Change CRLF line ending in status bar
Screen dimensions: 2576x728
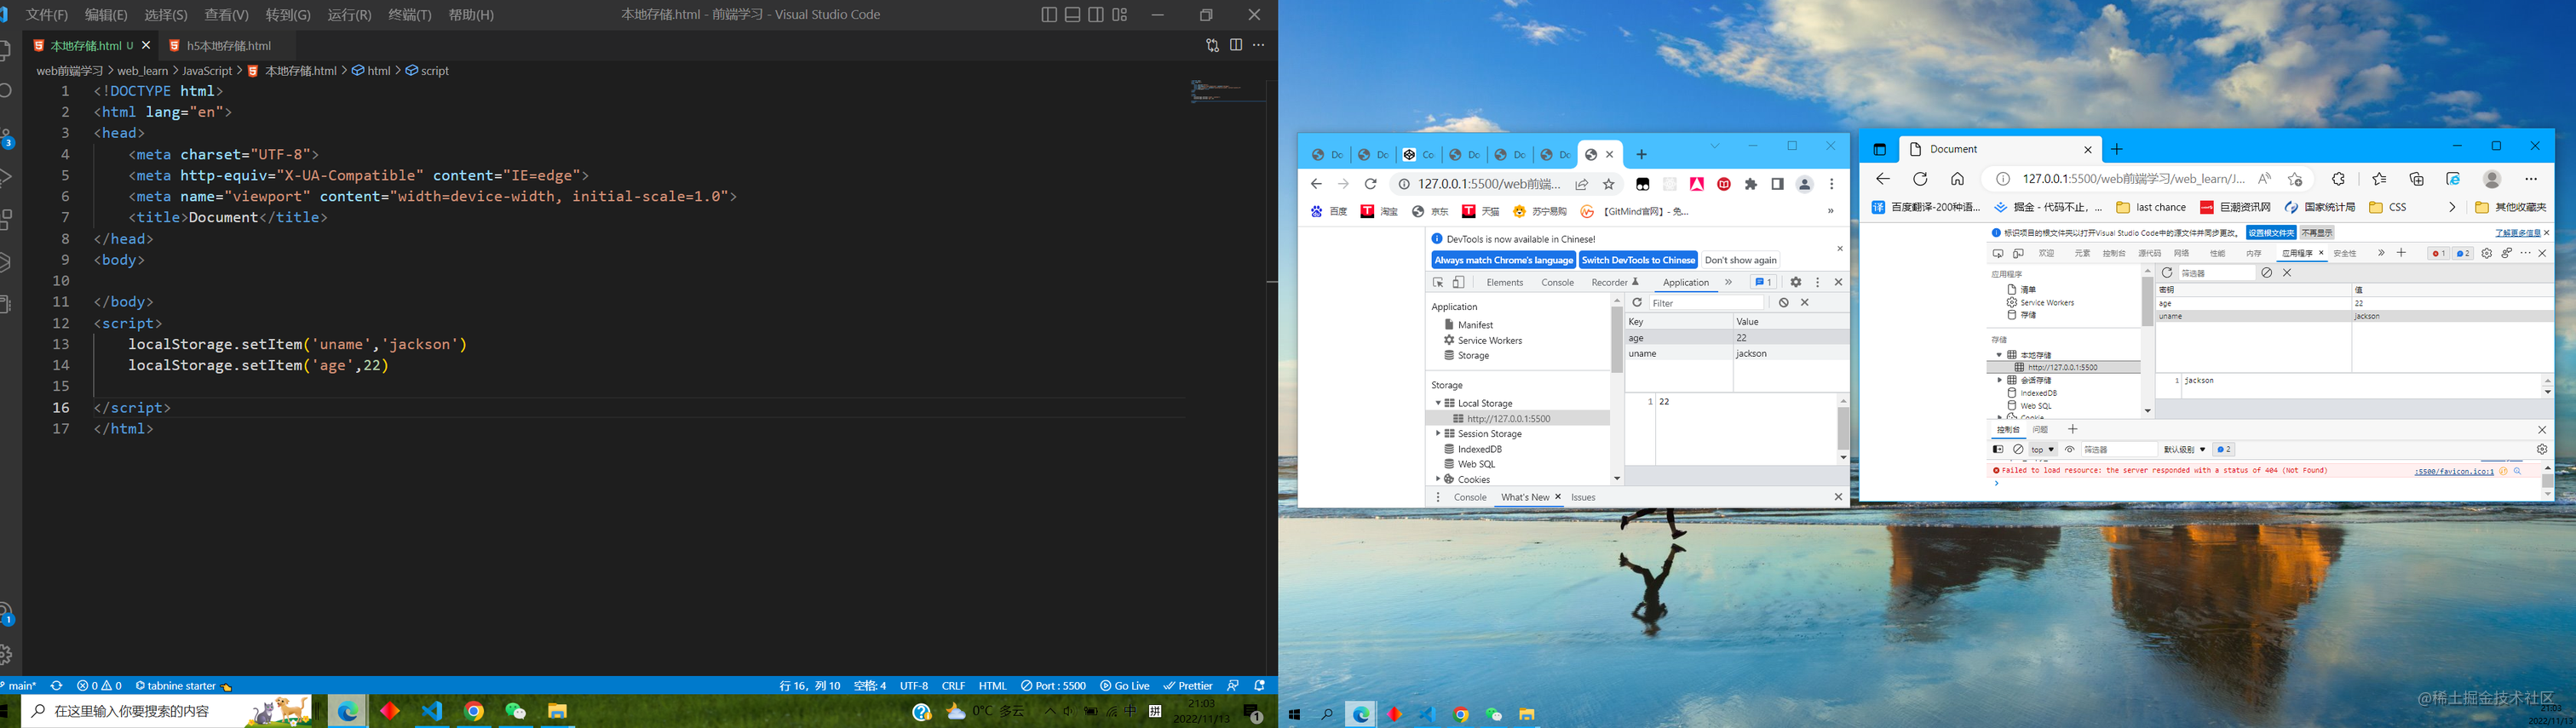coord(953,686)
